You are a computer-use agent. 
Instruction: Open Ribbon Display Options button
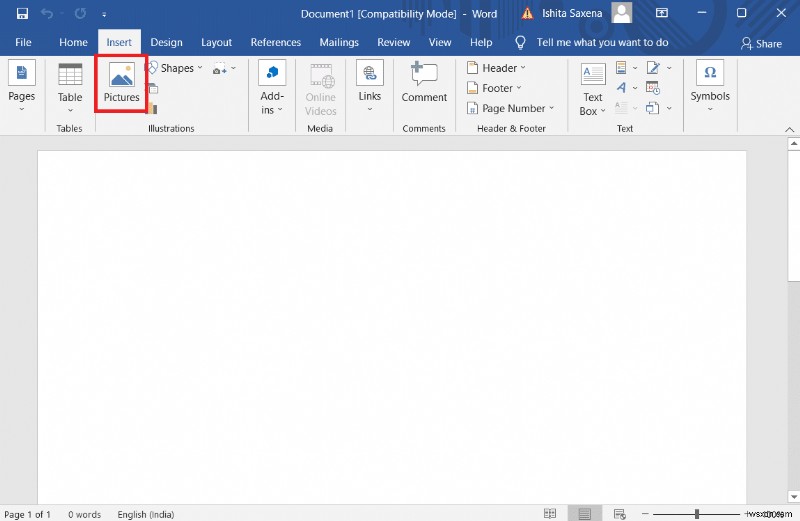pos(662,13)
